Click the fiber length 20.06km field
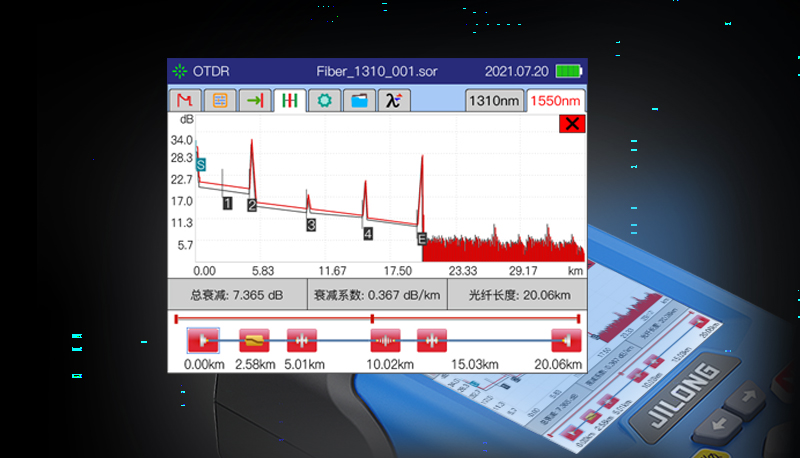This screenshot has height=458, width=800. tap(517, 295)
